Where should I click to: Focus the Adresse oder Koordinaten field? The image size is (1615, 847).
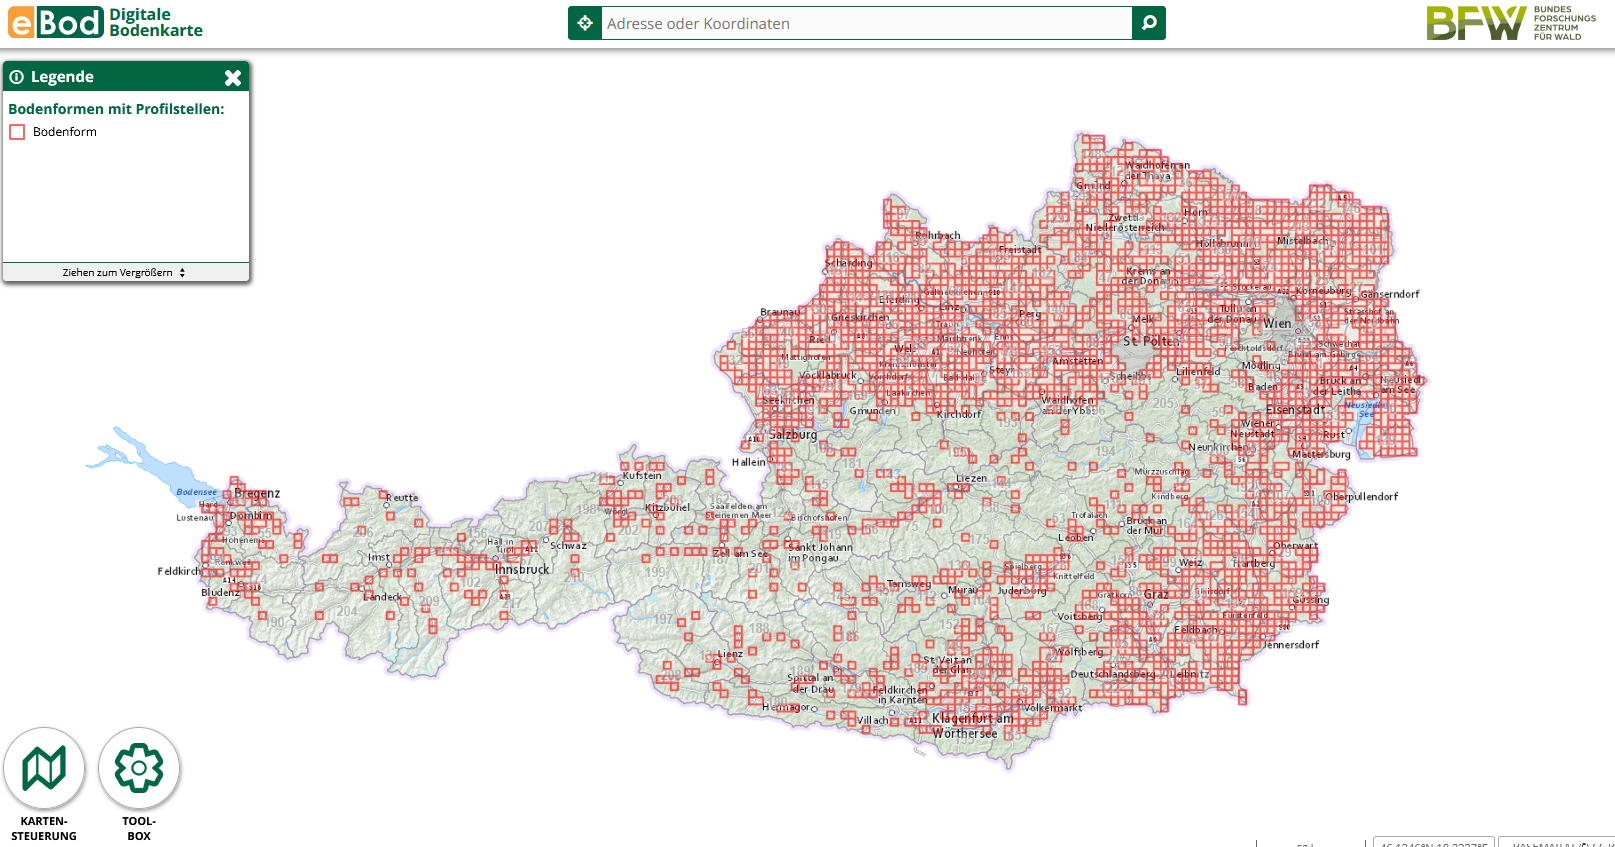tap(866, 23)
